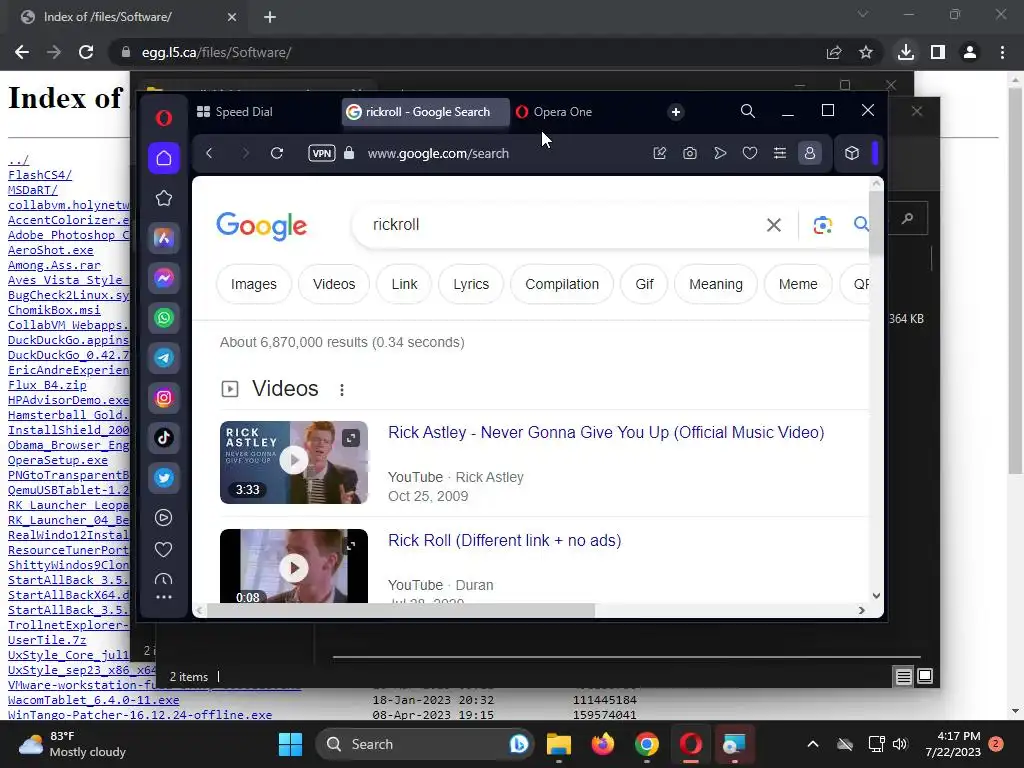Image resolution: width=1024 pixels, height=768 pixels.
Task: Select the Meme filter chip
Action: coord(798,284)
